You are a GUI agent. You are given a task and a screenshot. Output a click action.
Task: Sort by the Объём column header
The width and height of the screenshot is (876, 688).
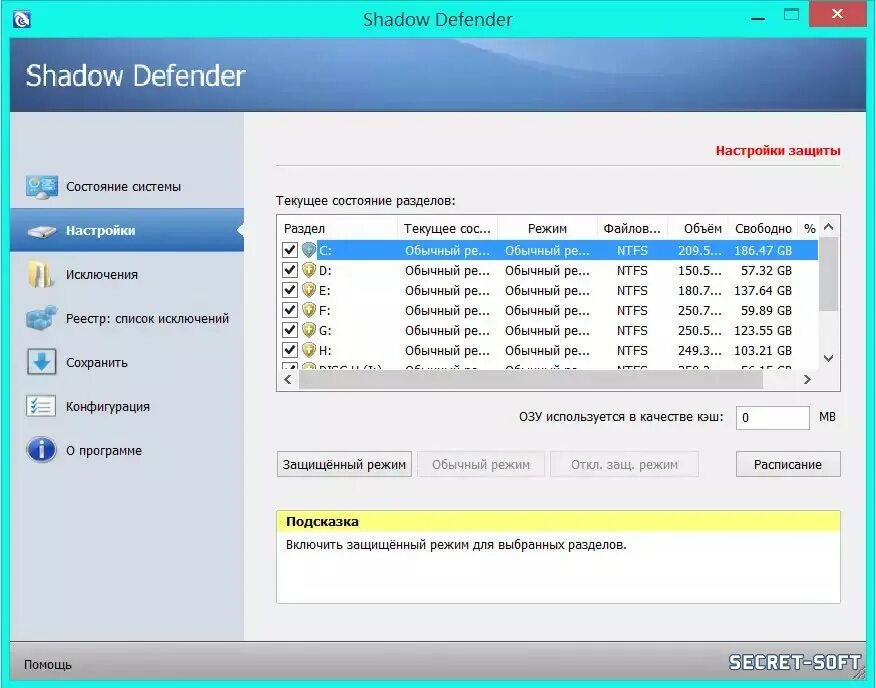[x=698, y=228]
